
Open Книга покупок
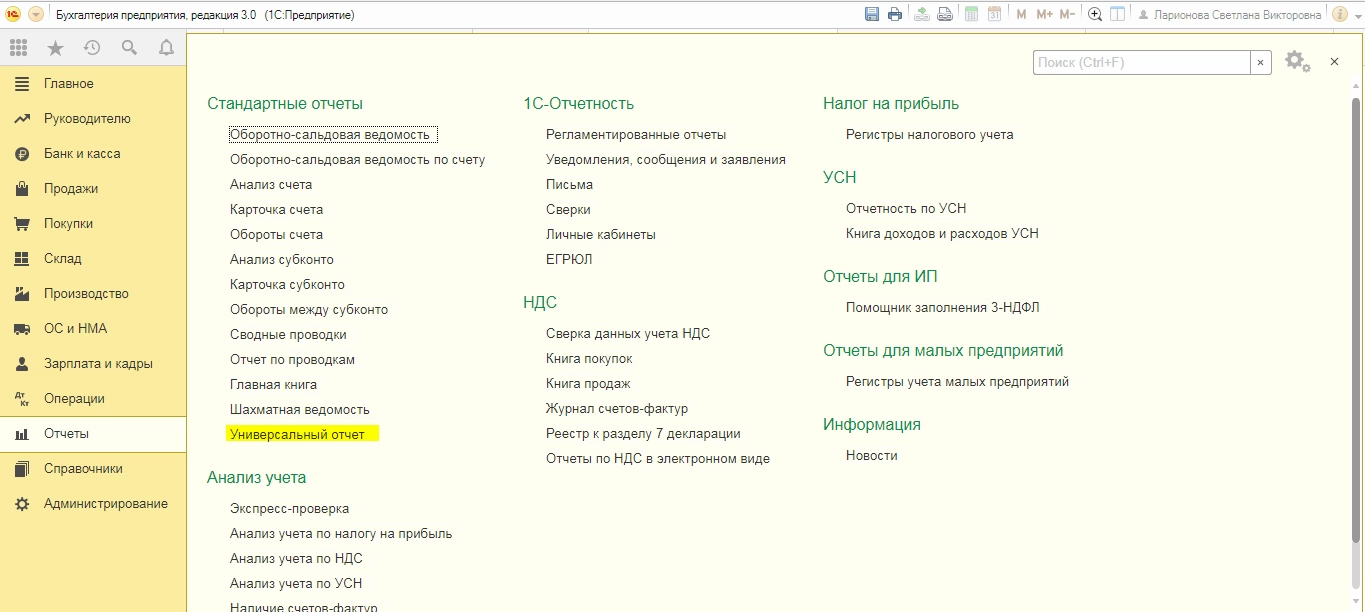tap(589, 358)
